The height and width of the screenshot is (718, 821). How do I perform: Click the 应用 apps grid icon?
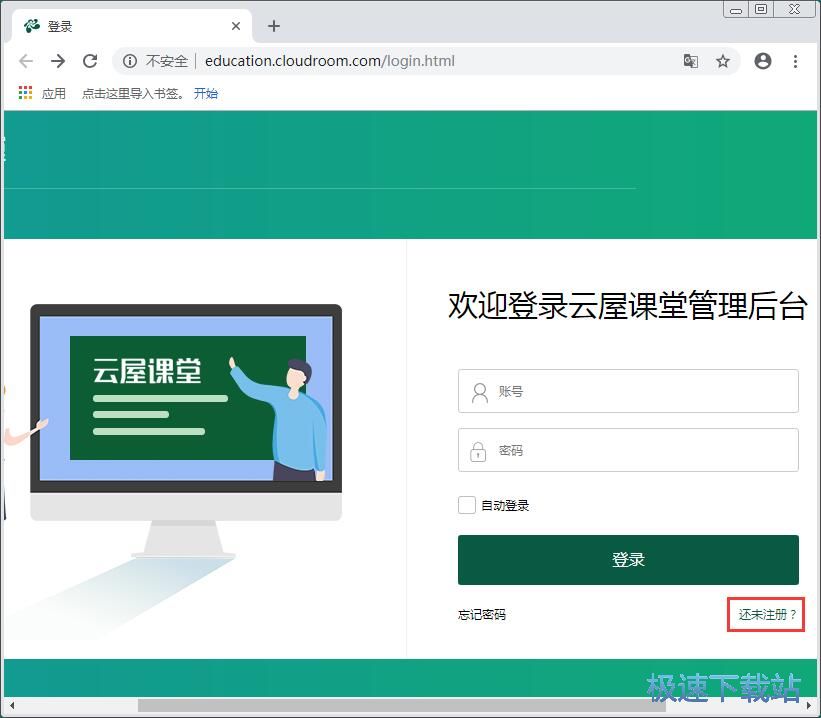click(x=24, y=93)
